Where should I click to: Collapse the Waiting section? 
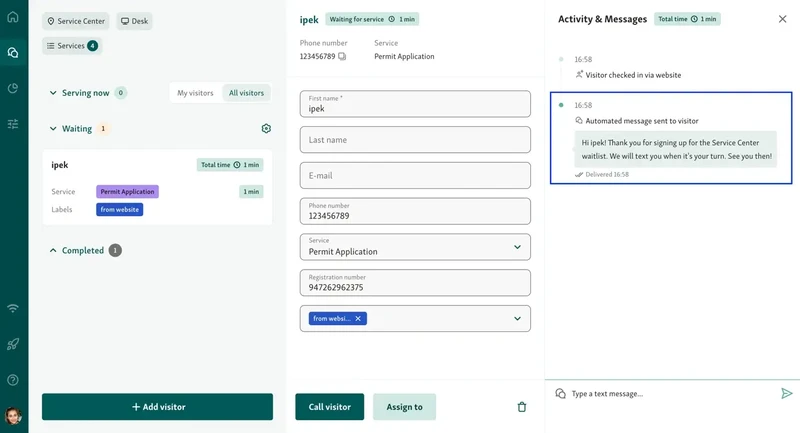pyautogui.click(x=53, y=129)
